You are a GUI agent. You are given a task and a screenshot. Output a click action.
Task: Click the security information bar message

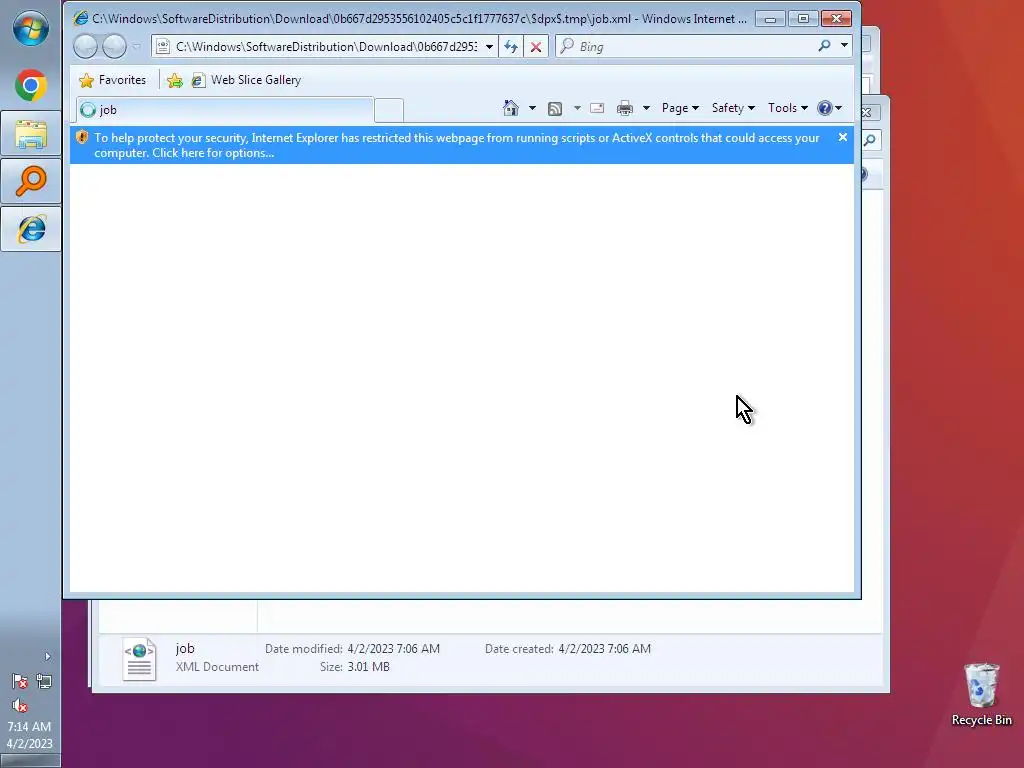(456, 145)
